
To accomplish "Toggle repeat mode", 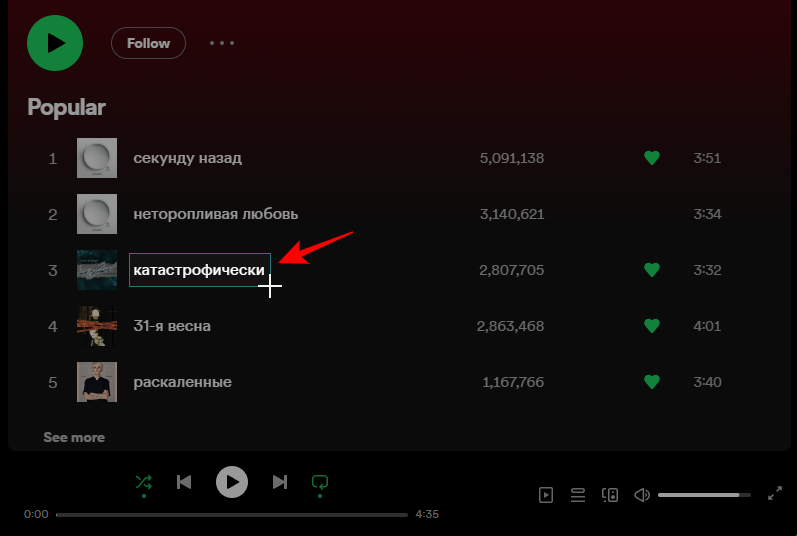I will (320, 482).
